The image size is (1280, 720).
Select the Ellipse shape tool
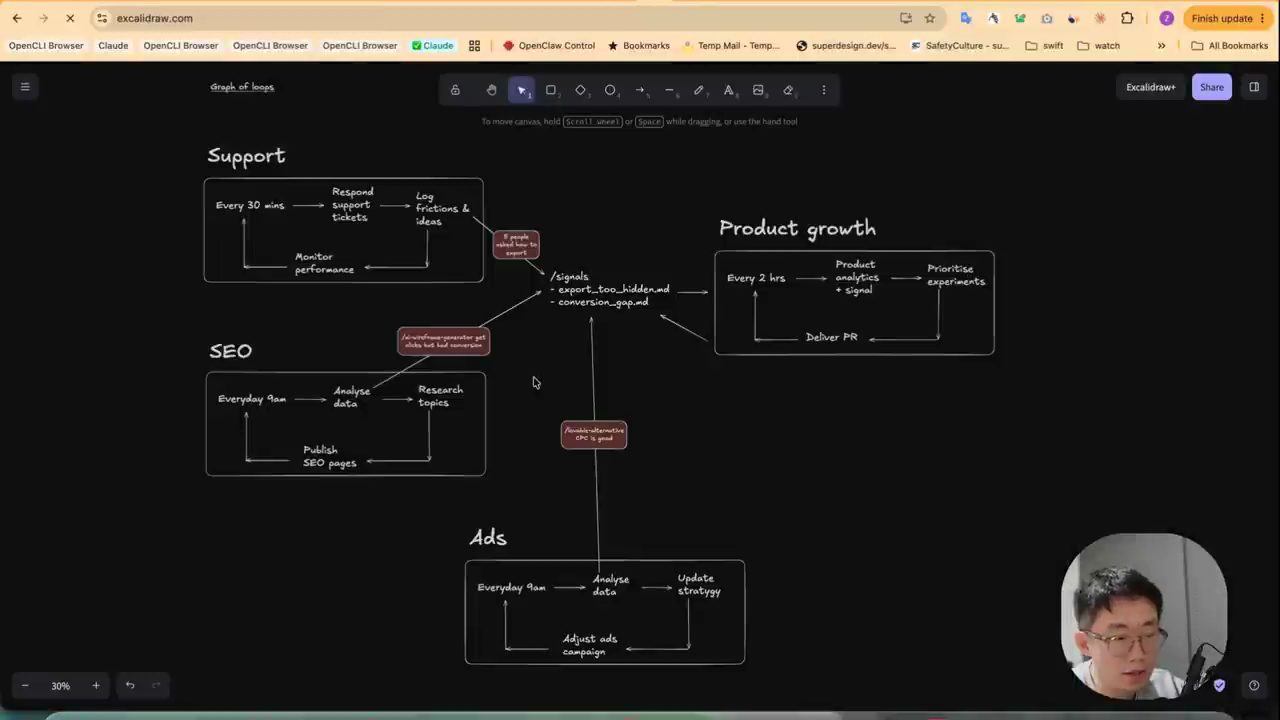pos(610,90)
